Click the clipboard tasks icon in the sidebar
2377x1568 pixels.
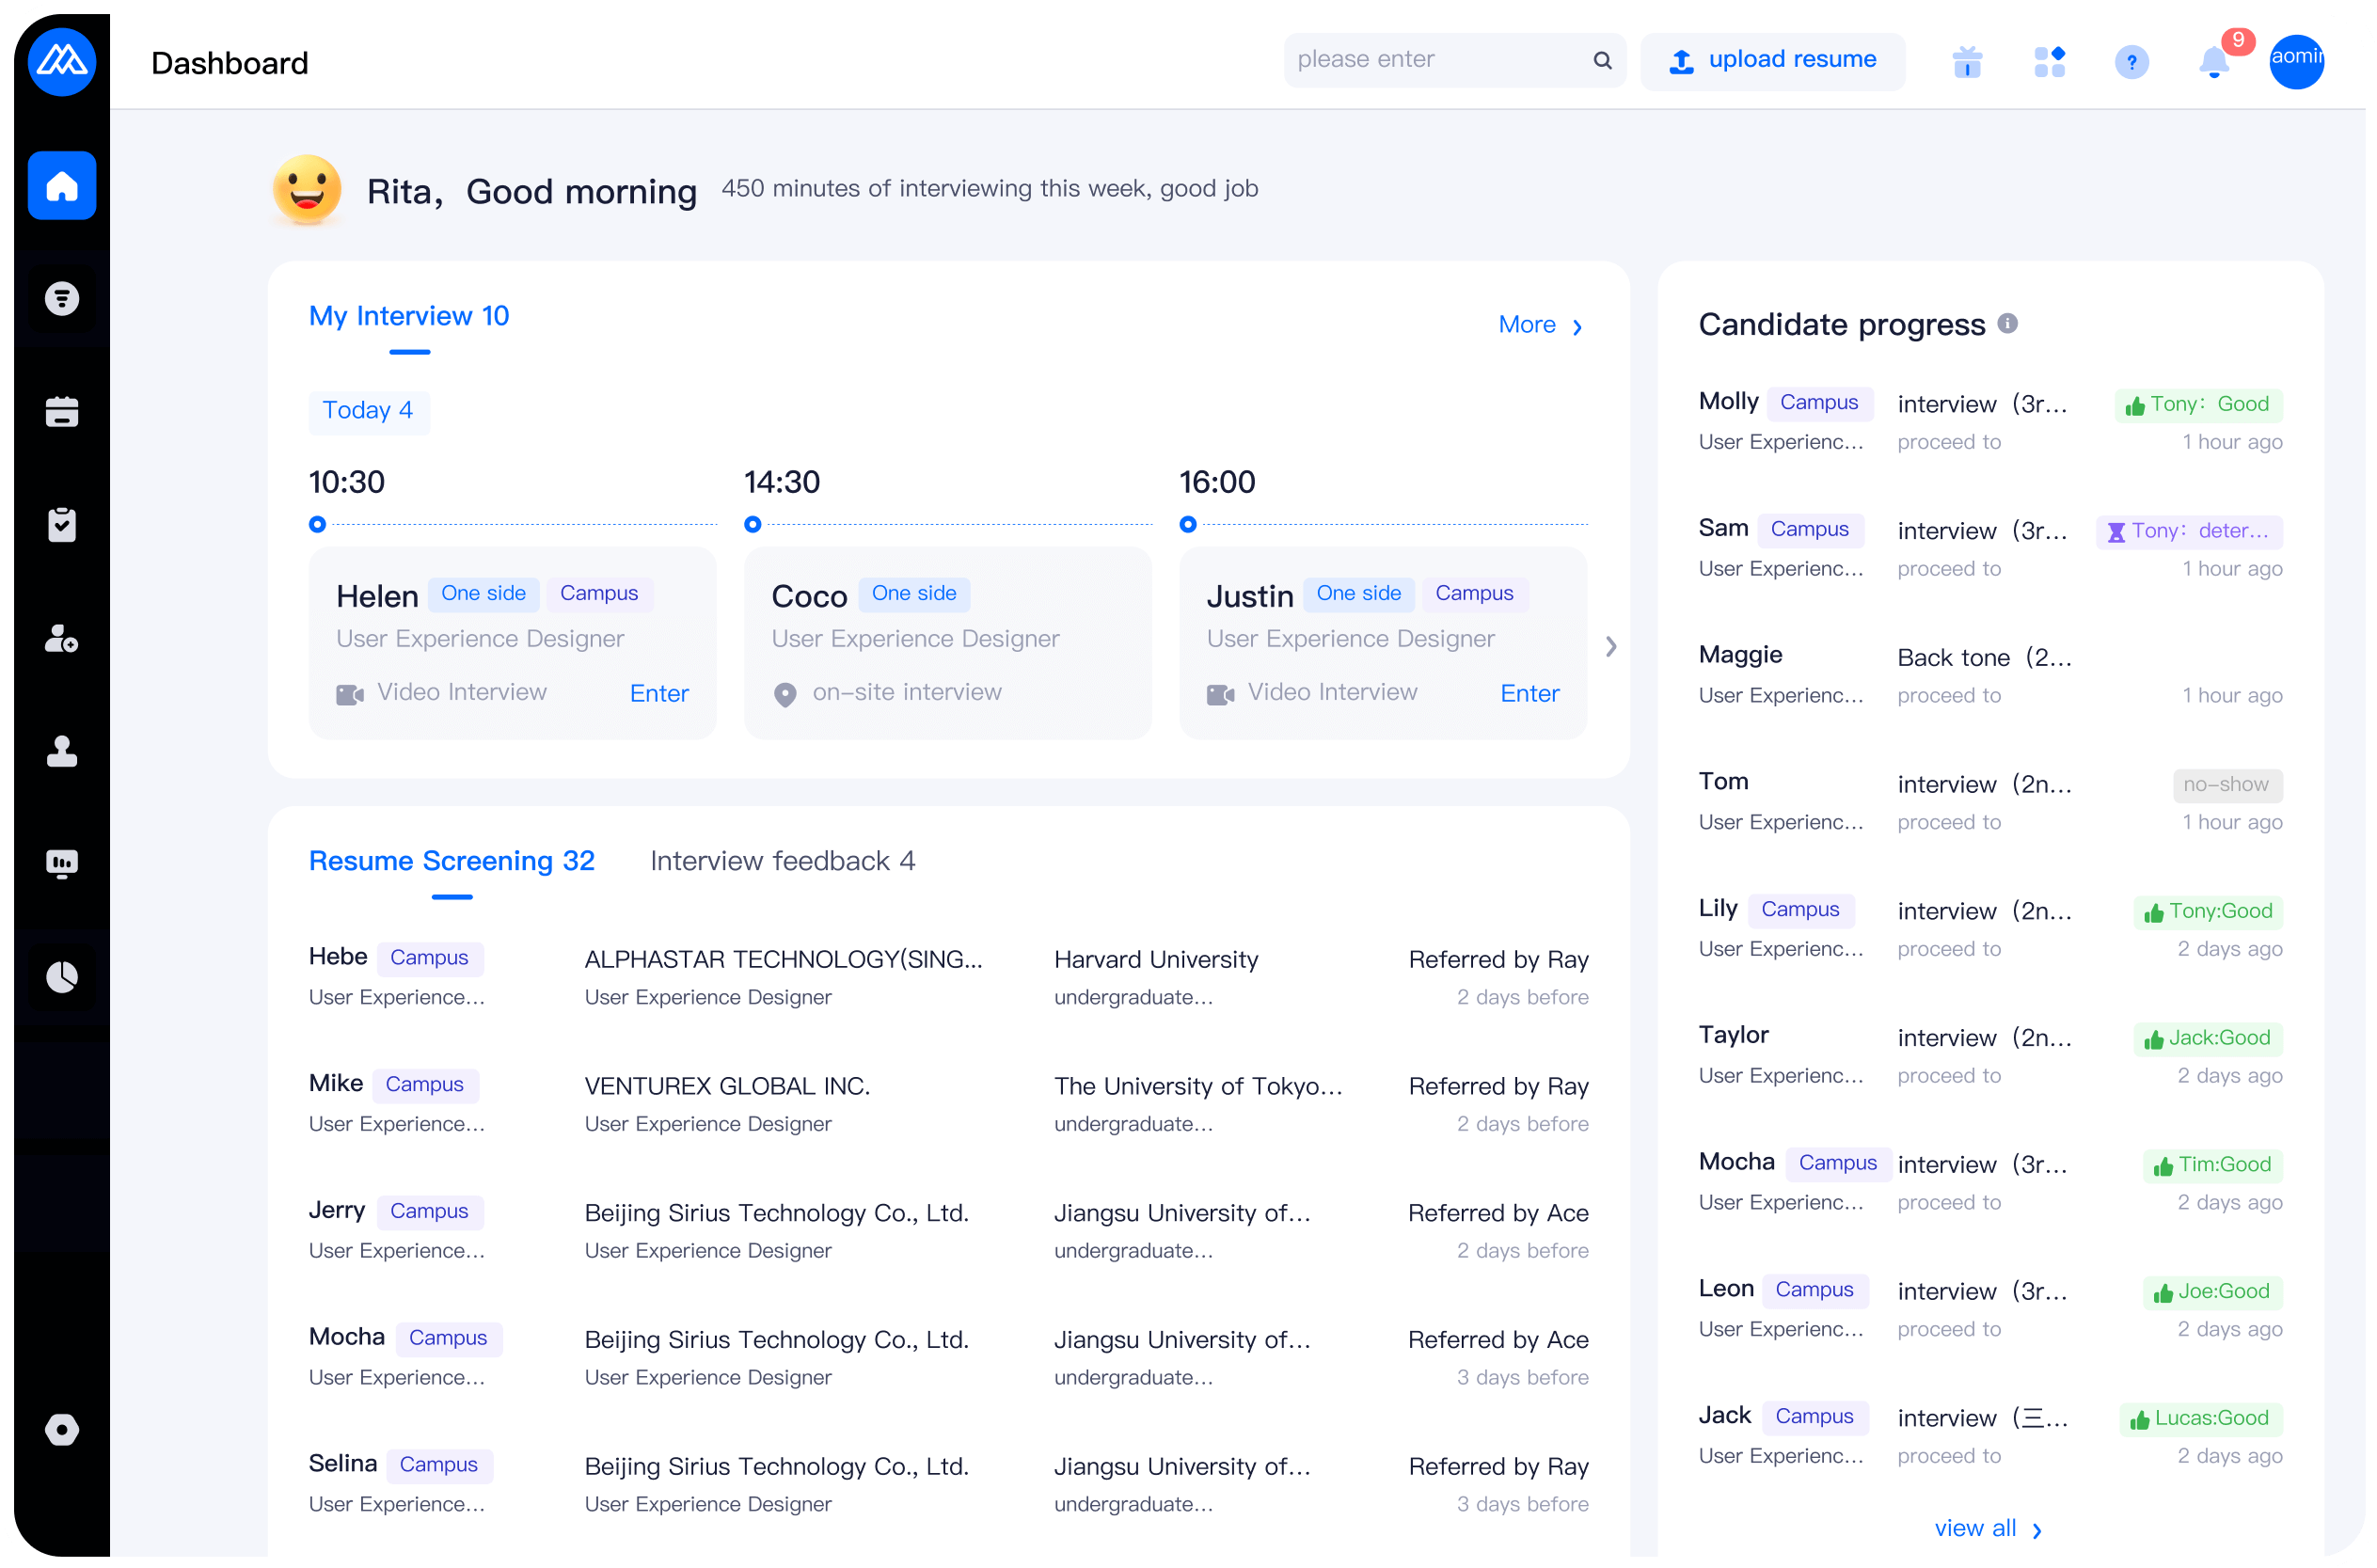point(62,524)
